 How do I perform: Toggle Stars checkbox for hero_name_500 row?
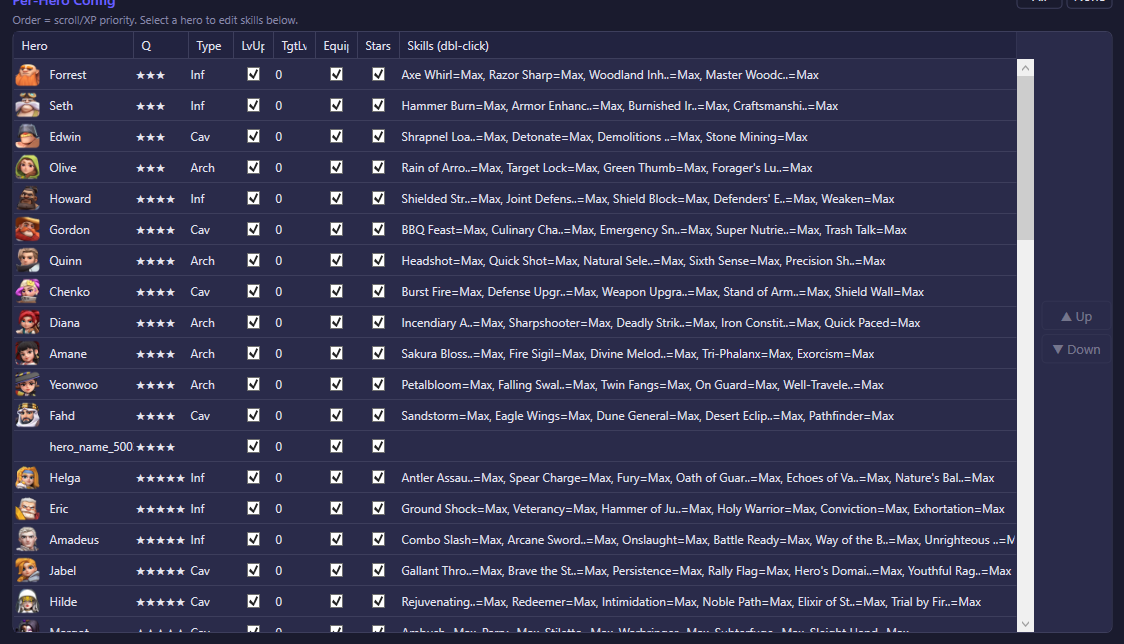pos(378,446)
